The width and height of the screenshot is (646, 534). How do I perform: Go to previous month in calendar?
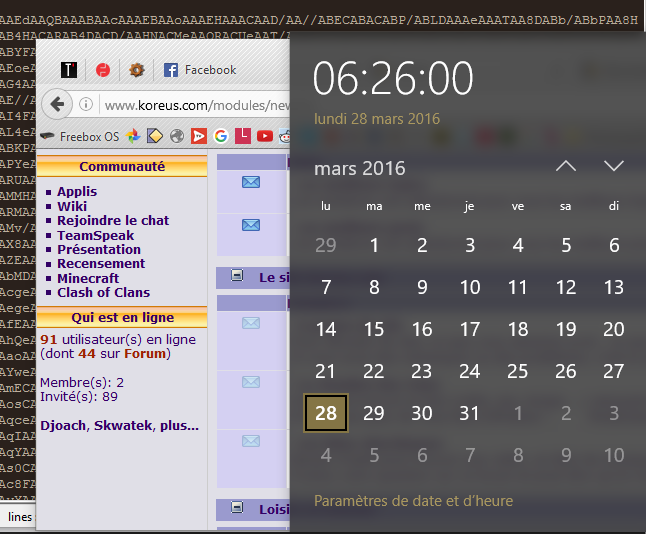point(566,166)
